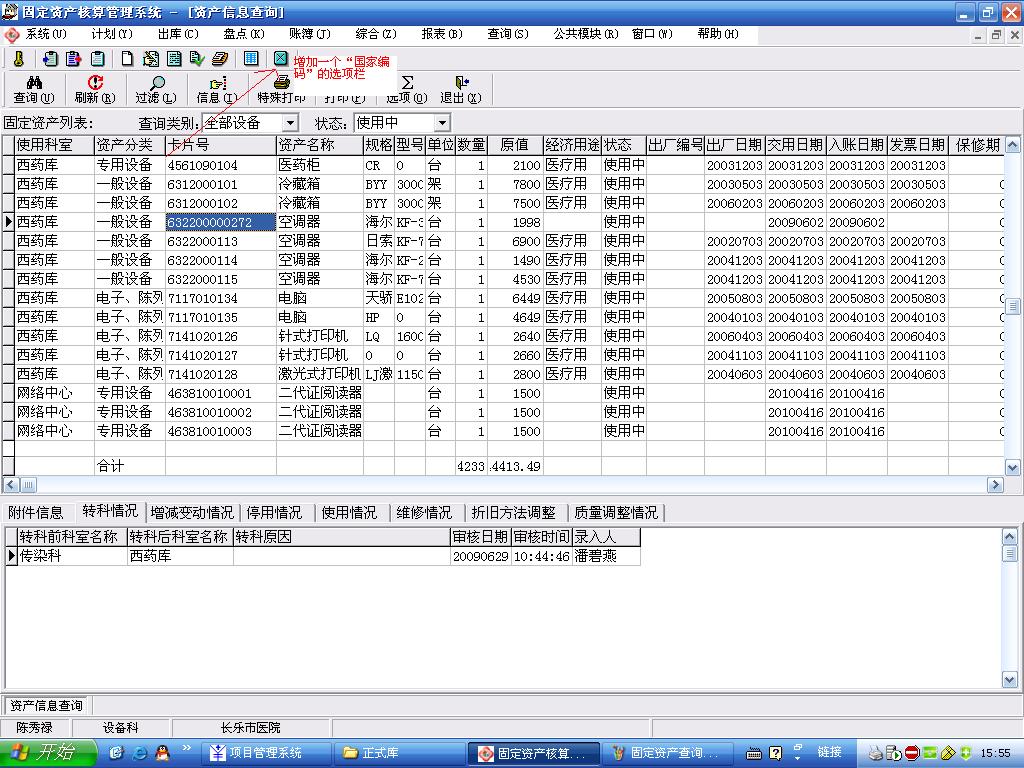Open the 公共模块(R) menu

[586, 34]
